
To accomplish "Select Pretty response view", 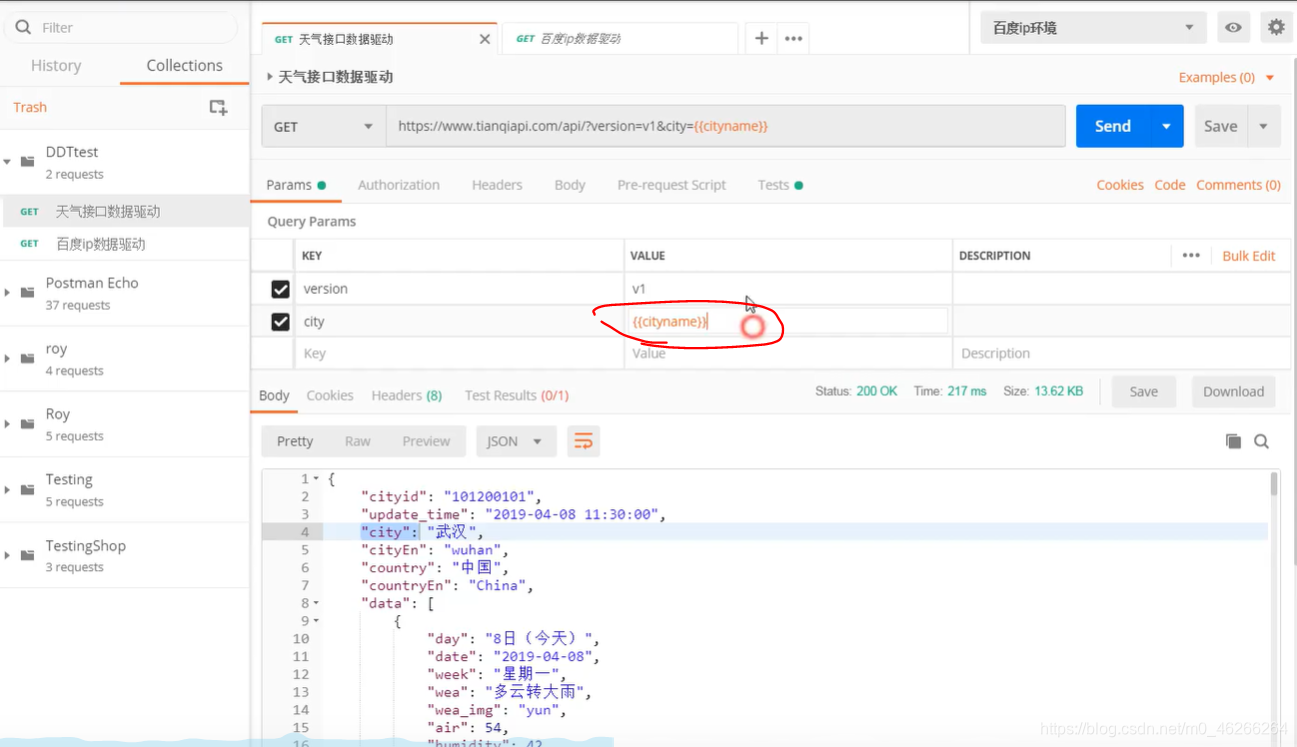I will point(295,441).
